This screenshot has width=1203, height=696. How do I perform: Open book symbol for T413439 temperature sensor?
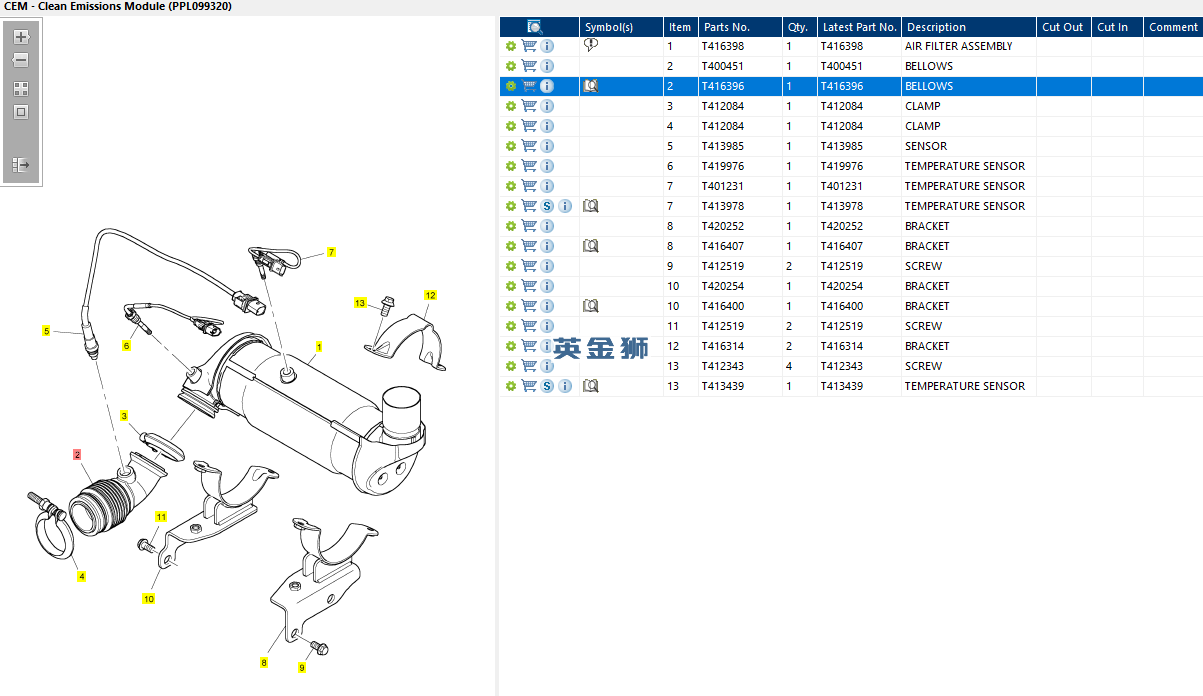pyautogui.click(x=590, y=386)
